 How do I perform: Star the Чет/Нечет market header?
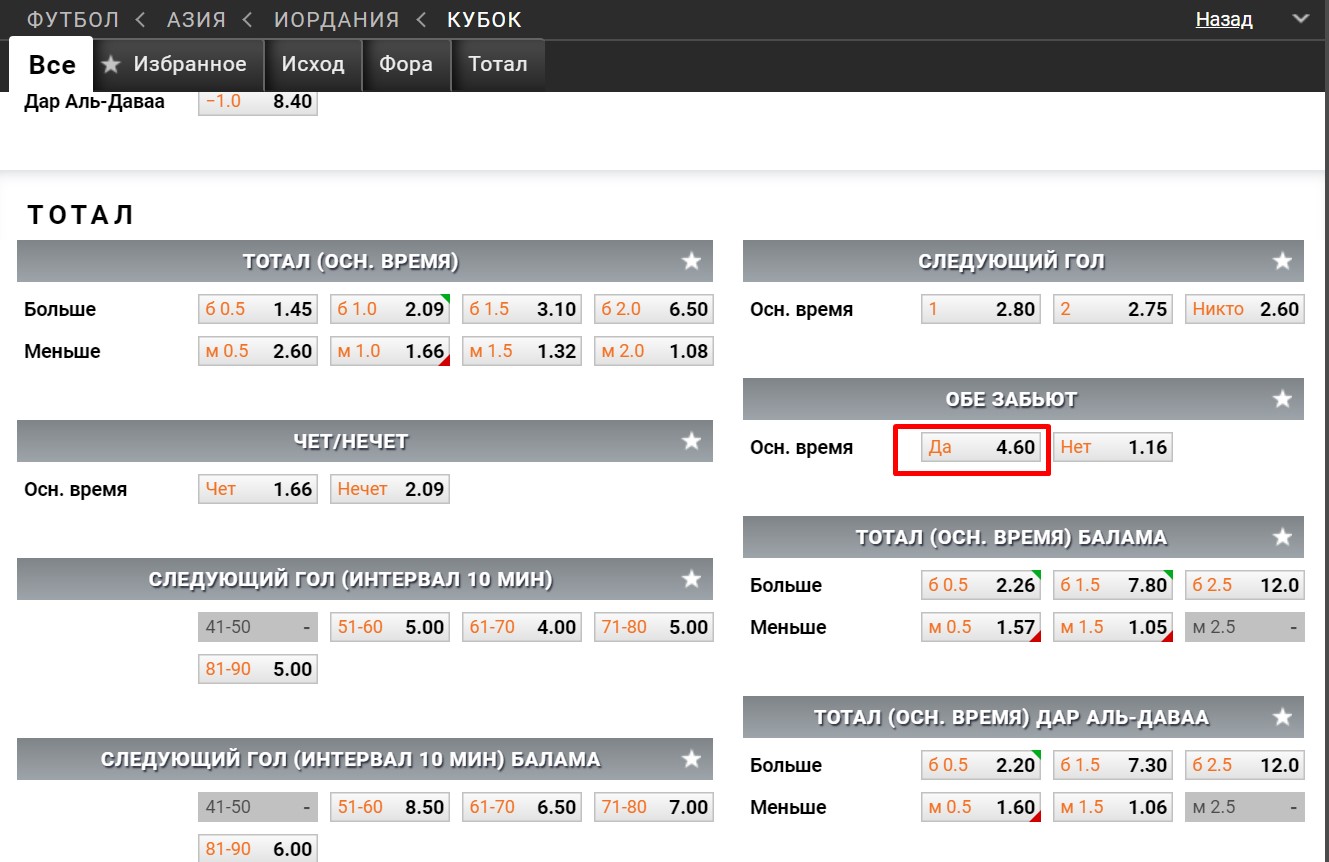691,441
